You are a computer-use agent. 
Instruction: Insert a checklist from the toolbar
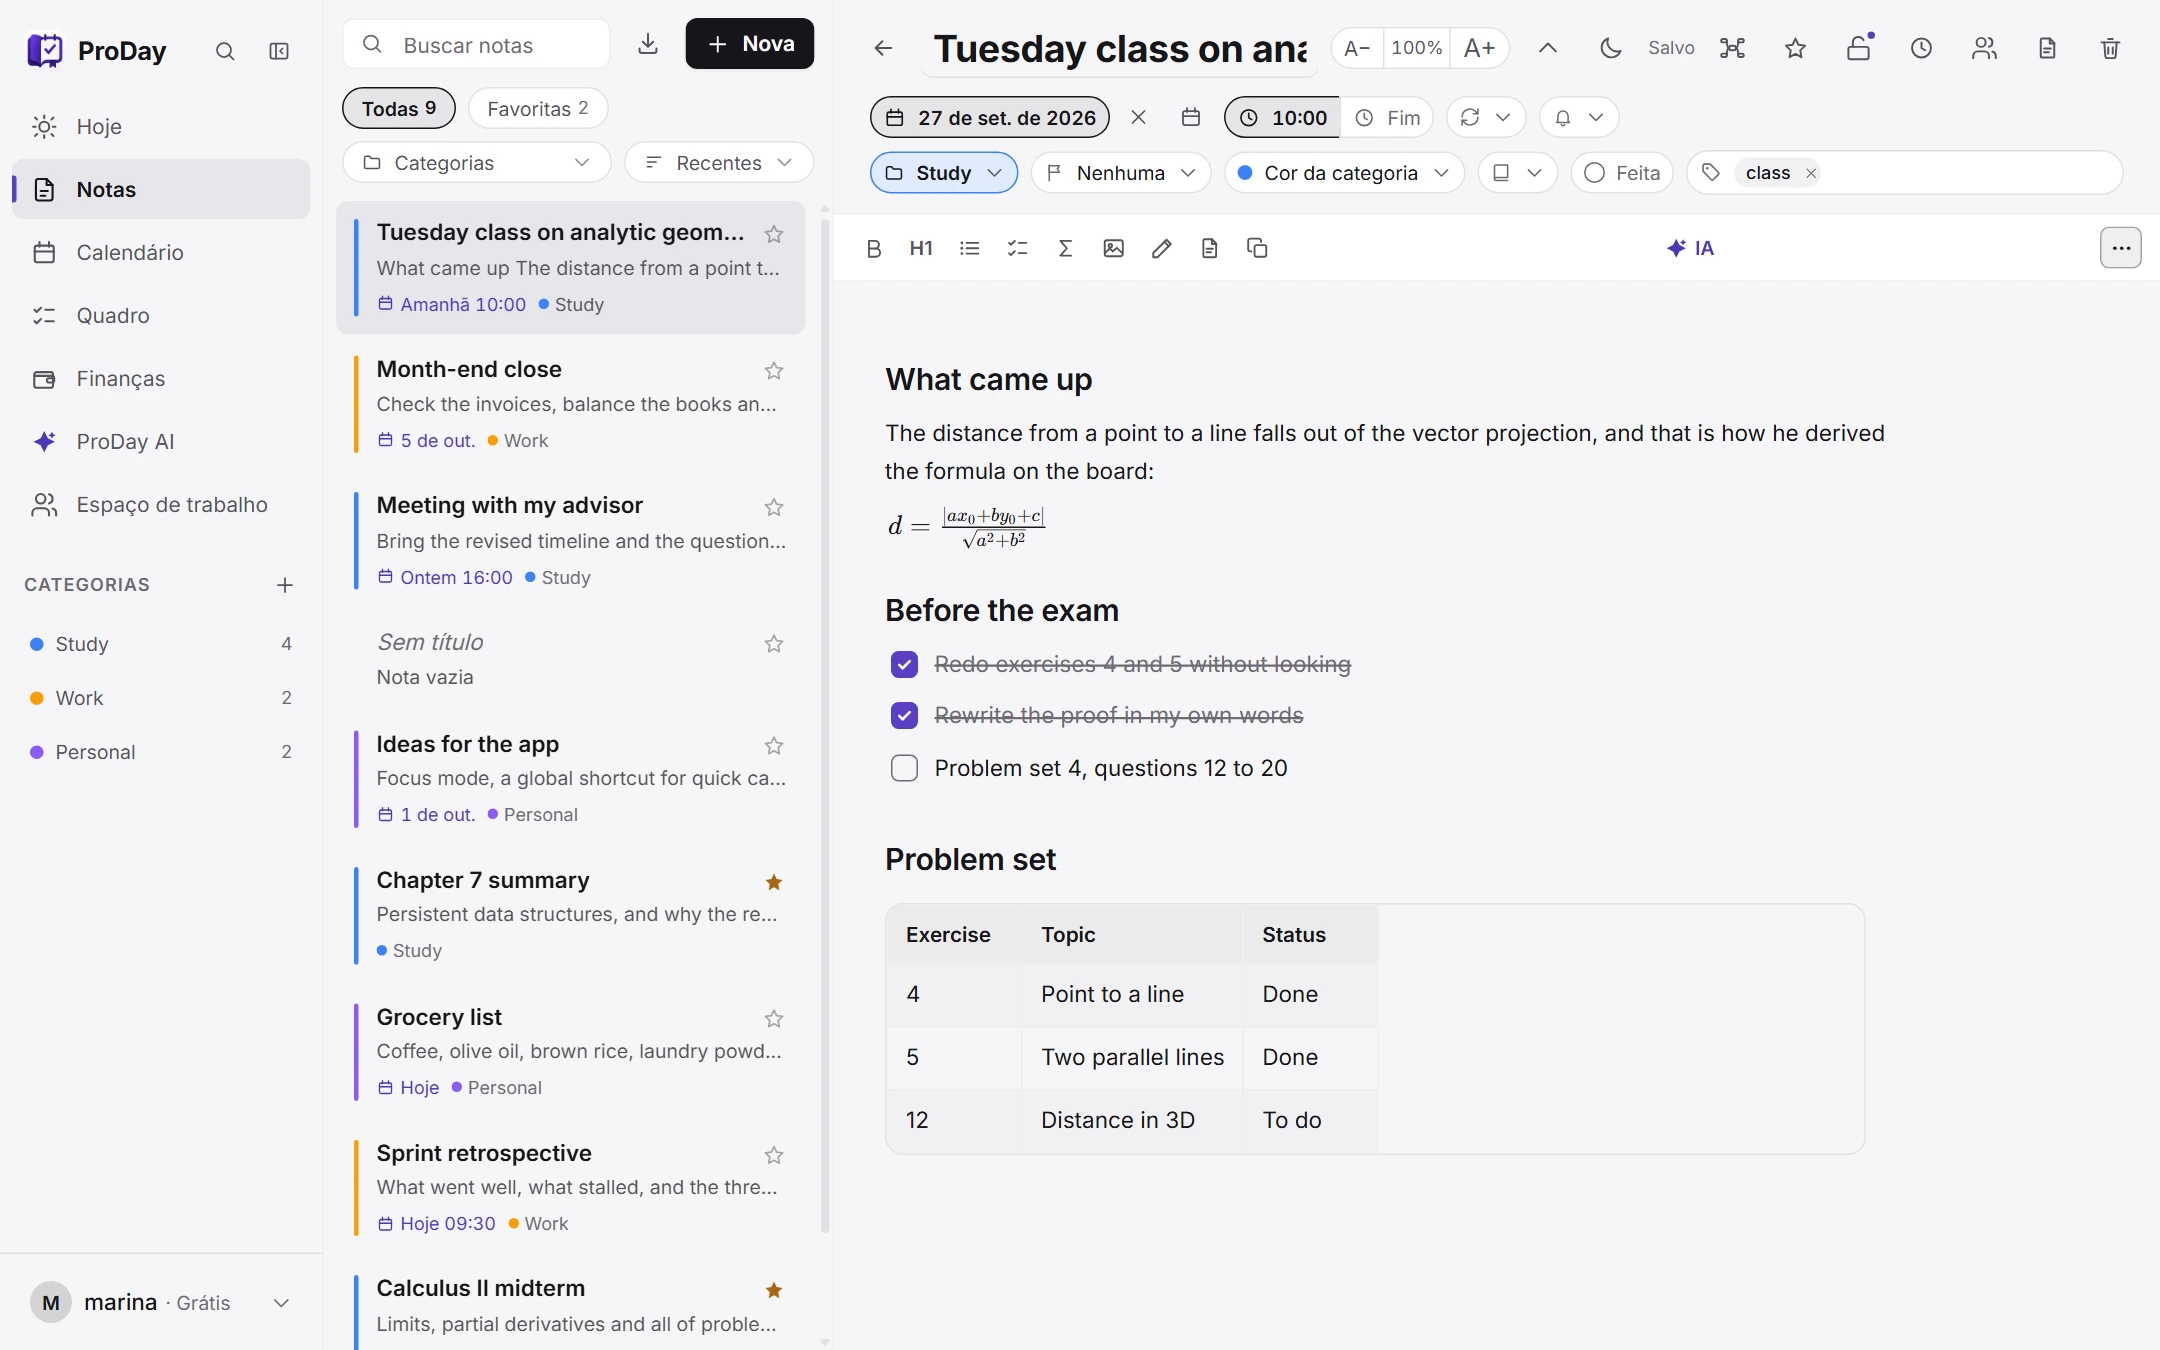pos(1017,248)
